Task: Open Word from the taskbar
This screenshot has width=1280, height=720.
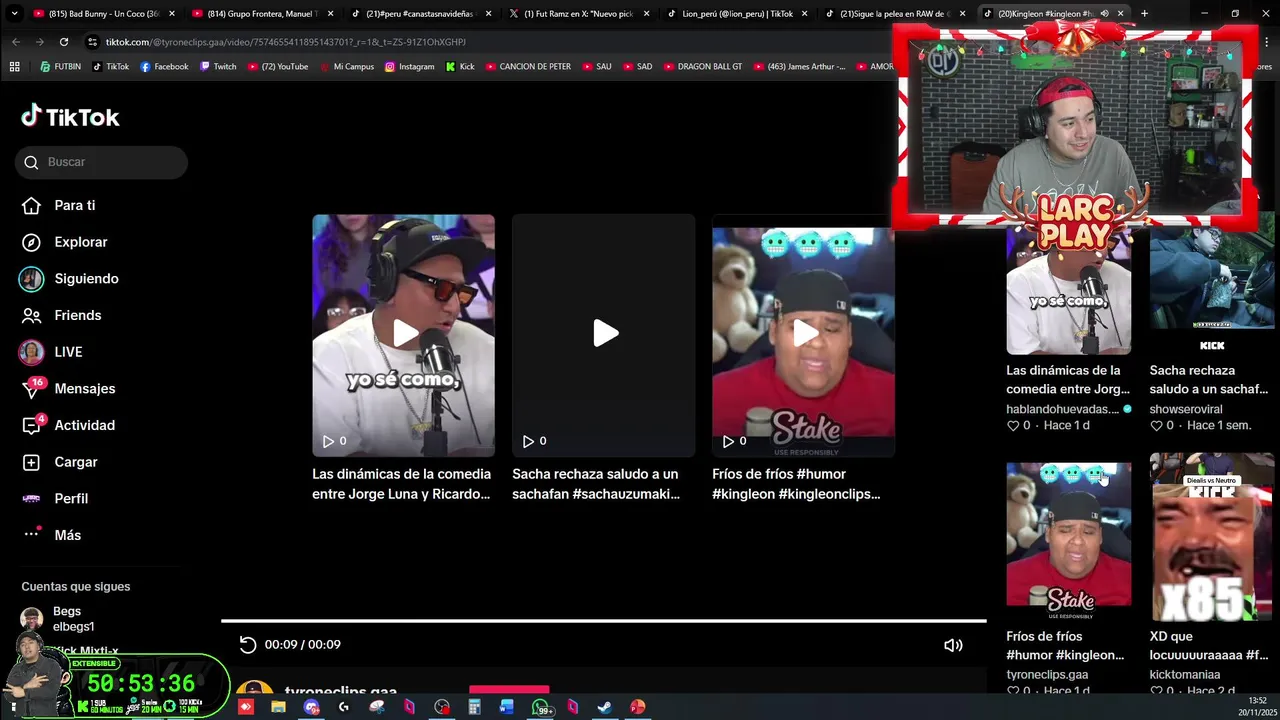Action: click(x=507, y=707)
